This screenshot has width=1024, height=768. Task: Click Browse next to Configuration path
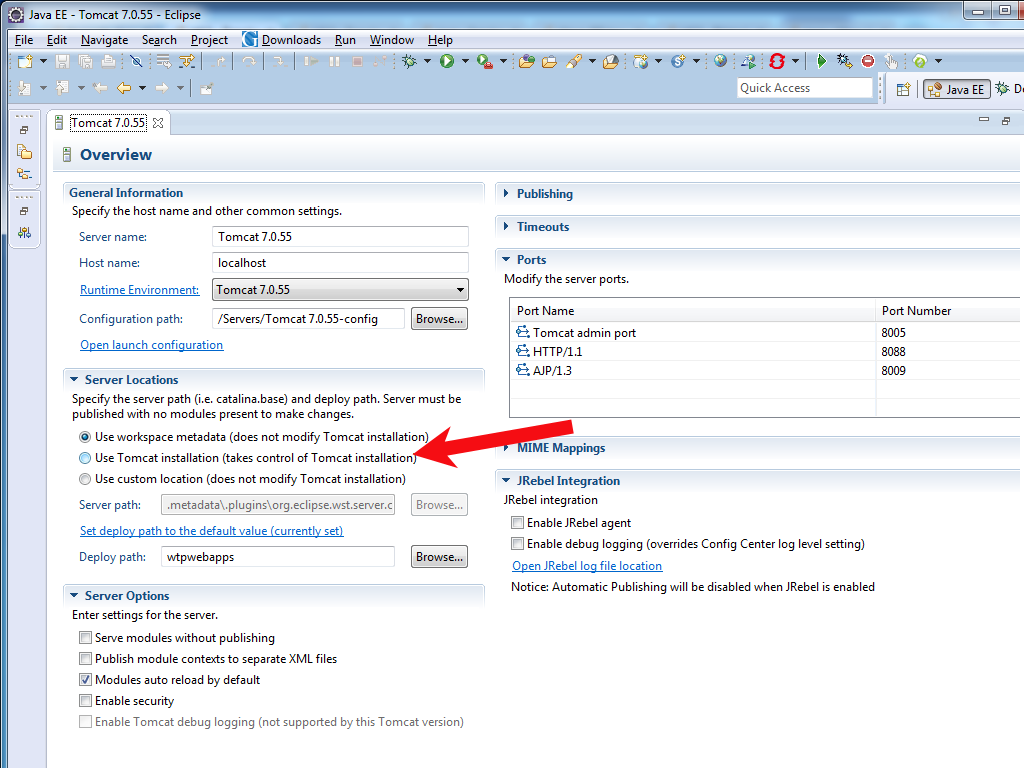point(439,319)
